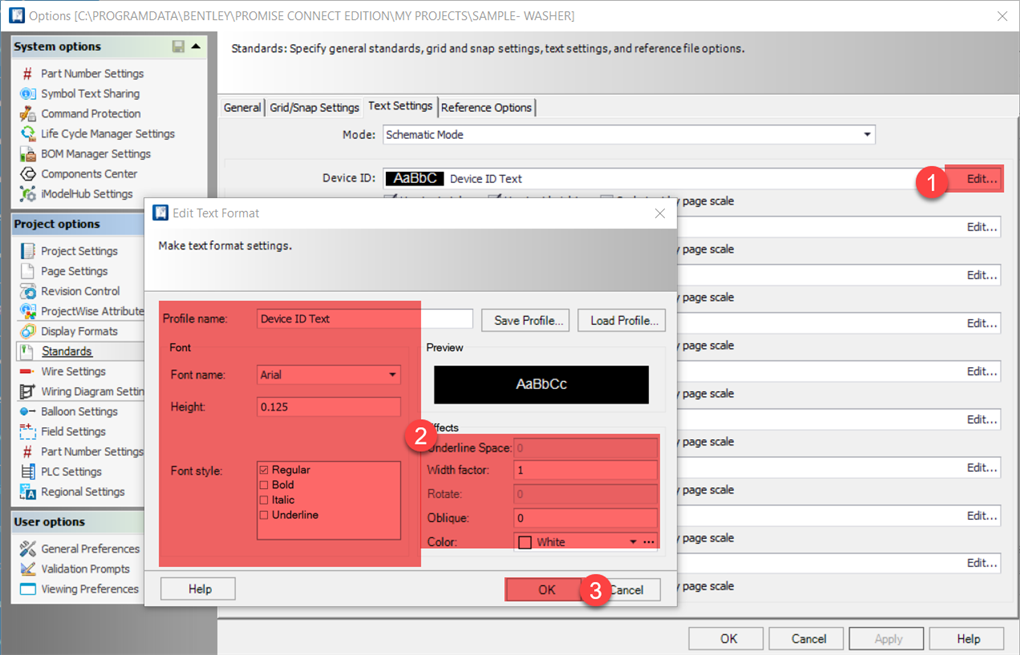Viewport: 1020px width, 655px height.
Task: Select the Text Settings tab
Action: tap(400, 105)
